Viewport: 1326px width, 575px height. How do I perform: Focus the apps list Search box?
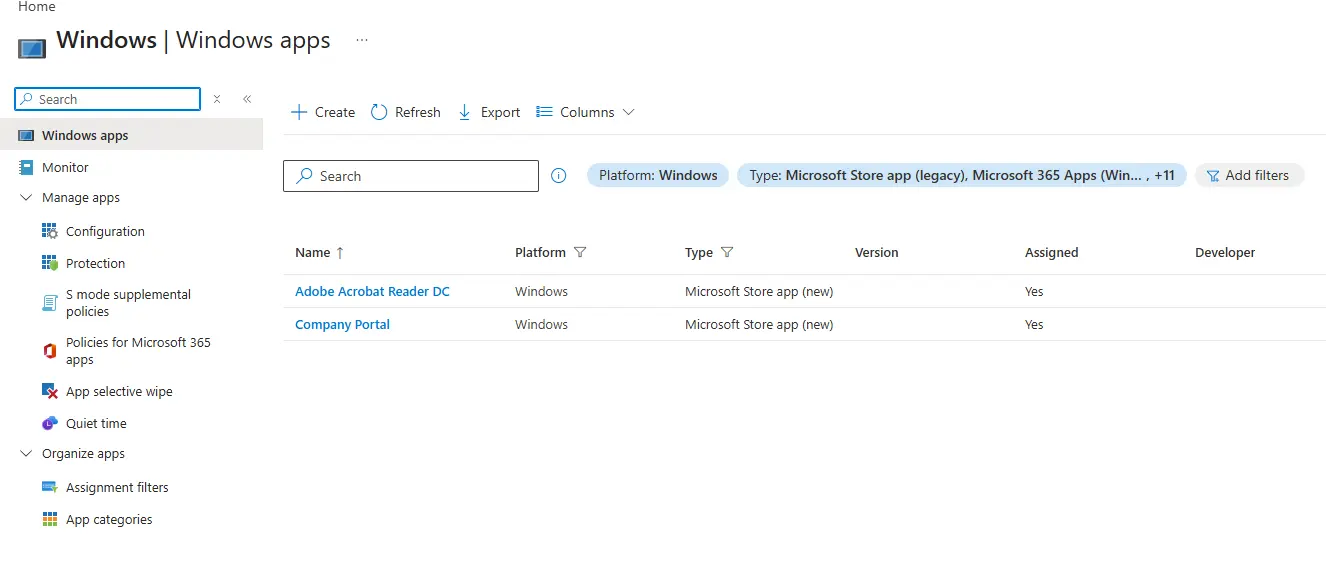point(411,176)
